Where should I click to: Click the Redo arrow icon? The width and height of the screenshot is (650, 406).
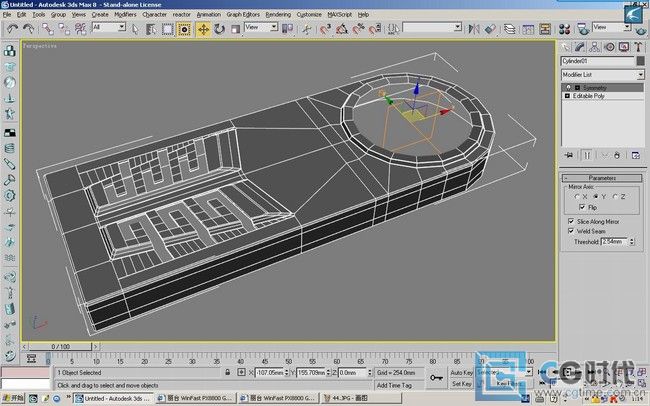[x=29, y=29]
